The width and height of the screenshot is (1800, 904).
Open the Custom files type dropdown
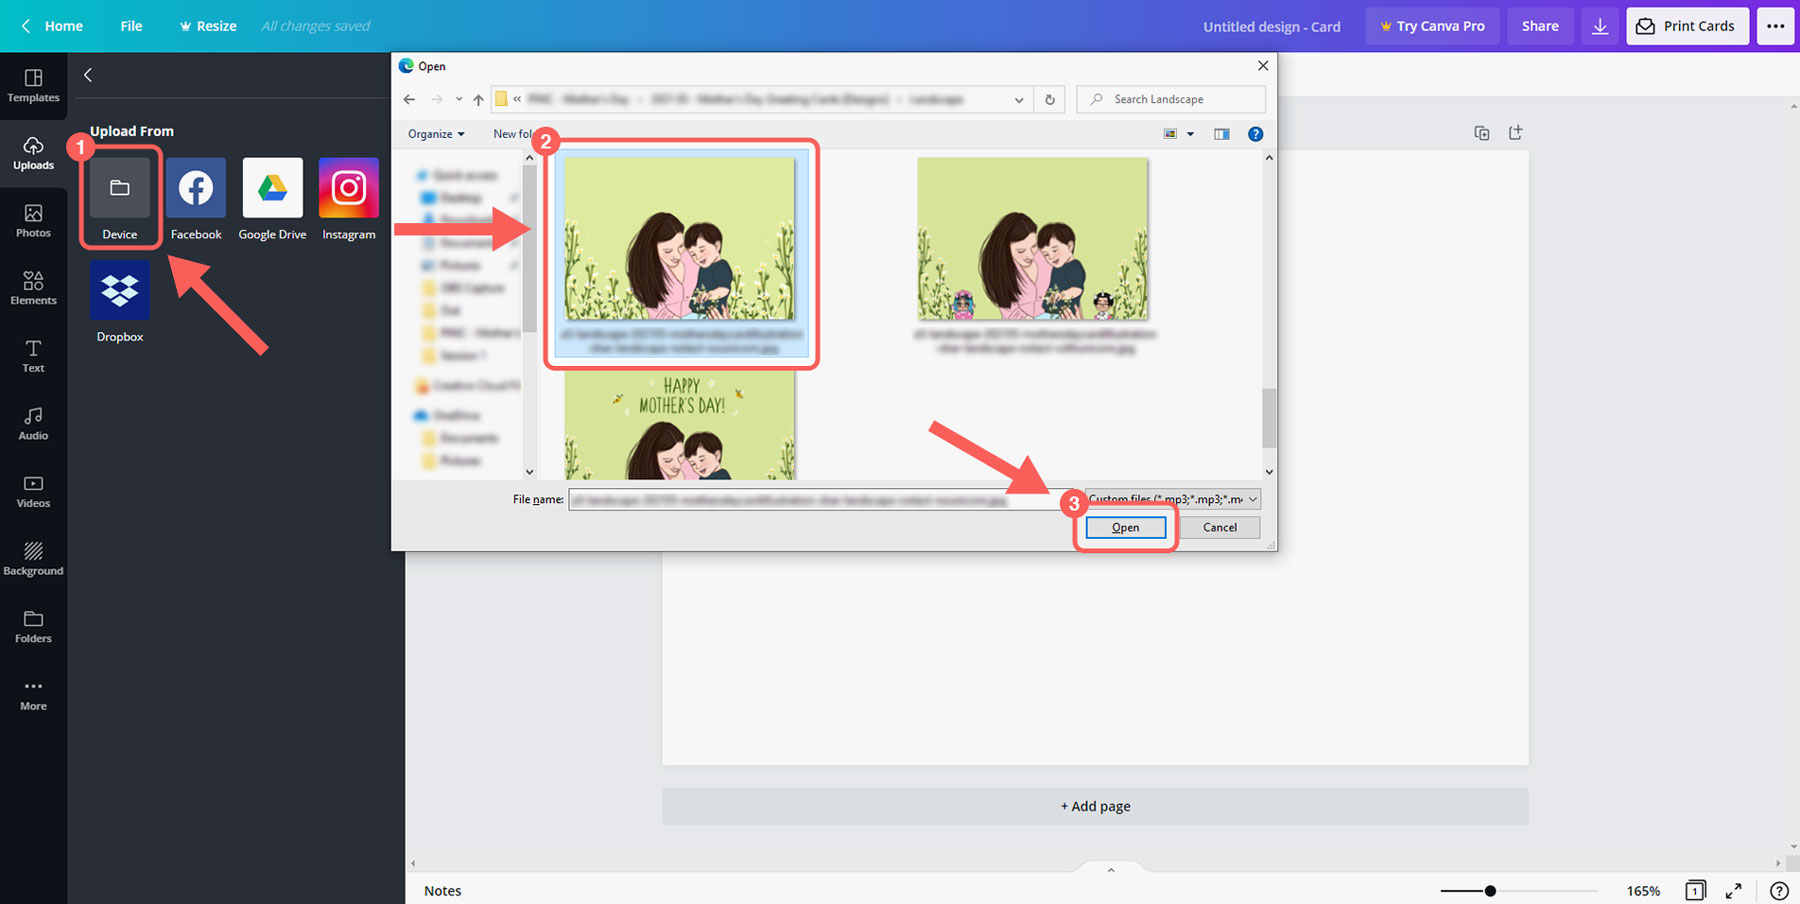tap(1172, 499)
